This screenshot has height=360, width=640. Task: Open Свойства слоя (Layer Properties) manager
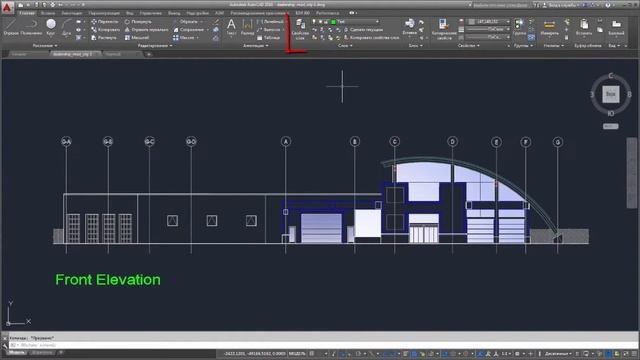click(300, 29)
